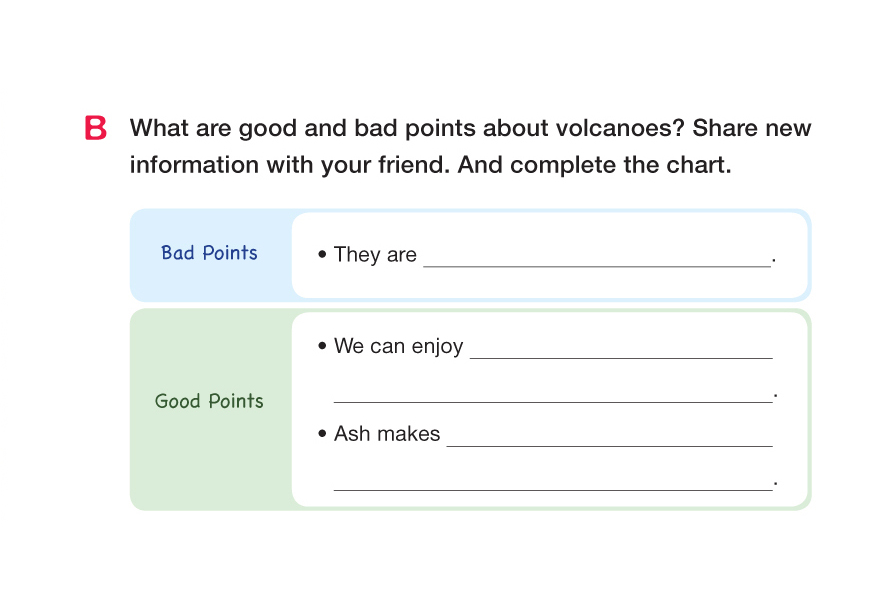Click the bullet before "They are"
Image resolution: width=873 pixels, height=612 pixels.
click(322, 255)
